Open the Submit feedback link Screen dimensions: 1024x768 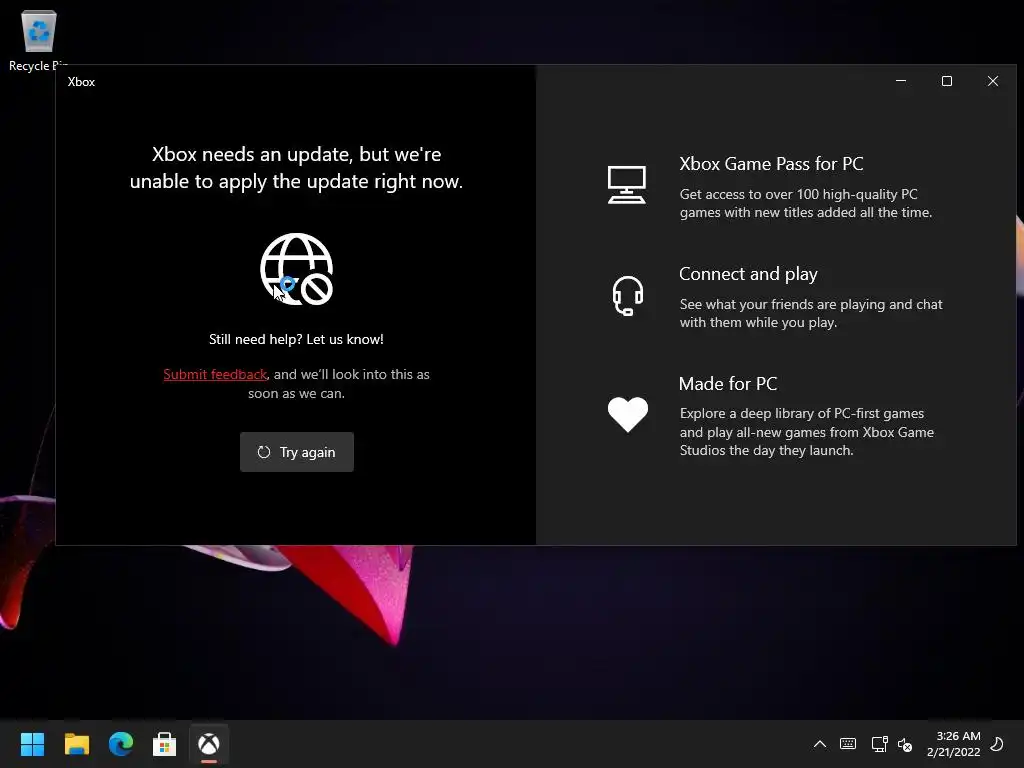215,374
